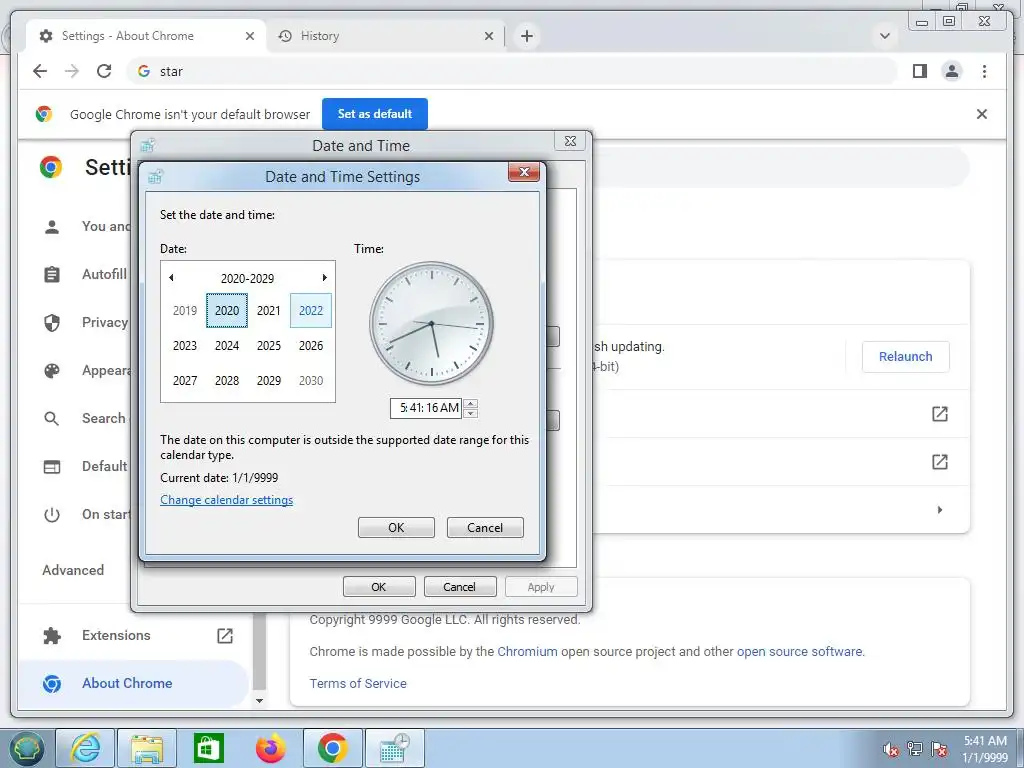The height and width of the screenshot is (768, 1024).
Task: Click the Relaunch button
Action: [x=905, y=357]
